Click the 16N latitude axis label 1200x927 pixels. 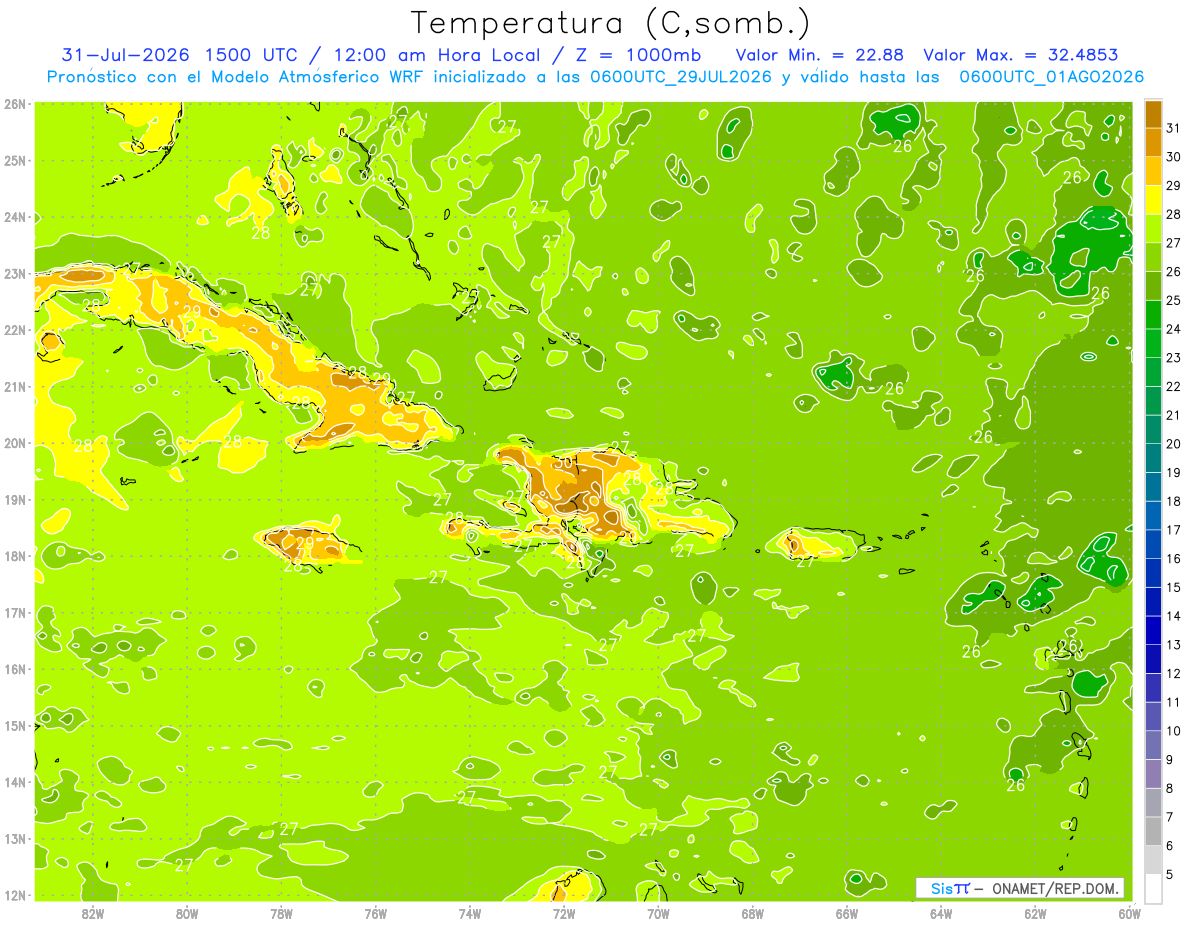coord(15,669)
